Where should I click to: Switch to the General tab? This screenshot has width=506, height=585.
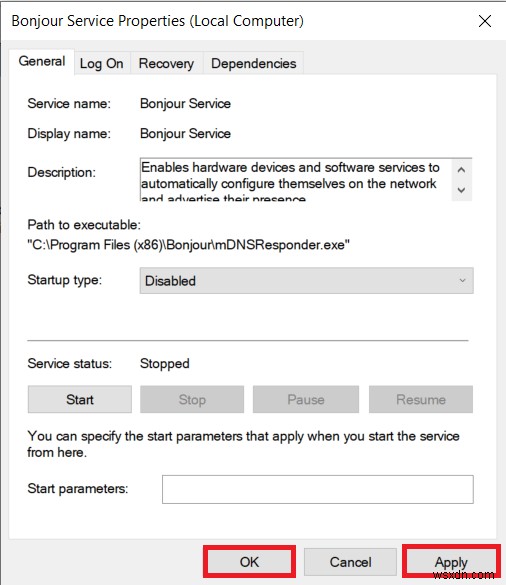click(42, 61)
